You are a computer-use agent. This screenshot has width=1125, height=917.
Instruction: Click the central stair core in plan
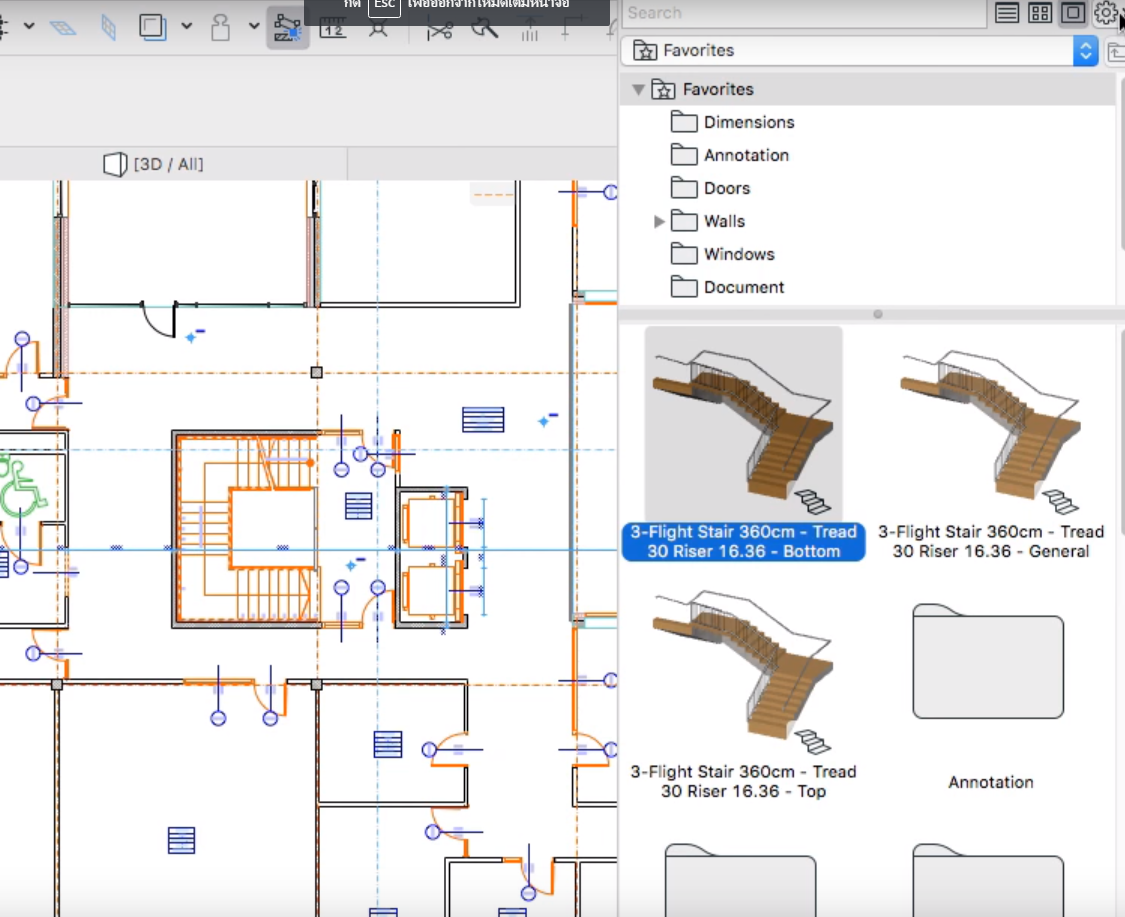click(x=247, y=528)
